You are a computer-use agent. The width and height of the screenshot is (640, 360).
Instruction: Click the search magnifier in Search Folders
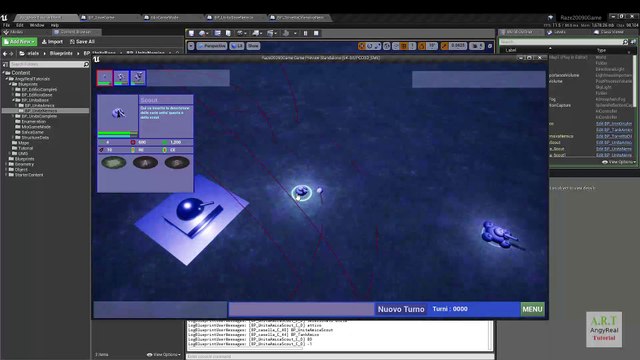coord(86,64)
